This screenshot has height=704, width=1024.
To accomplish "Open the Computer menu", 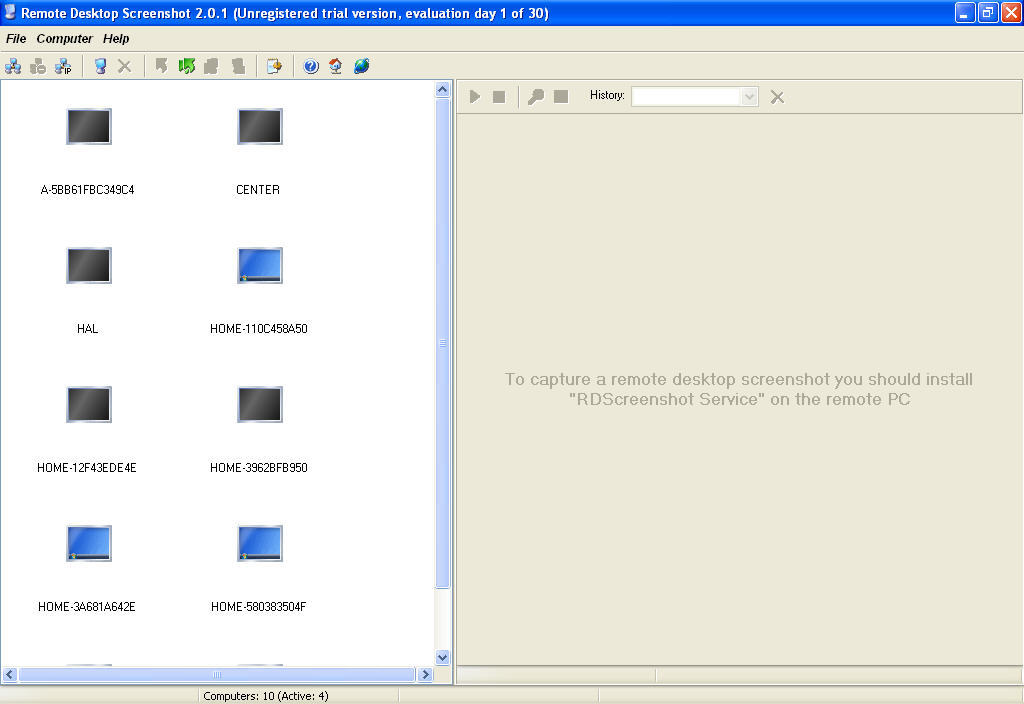I will click(x=64, y=39).
